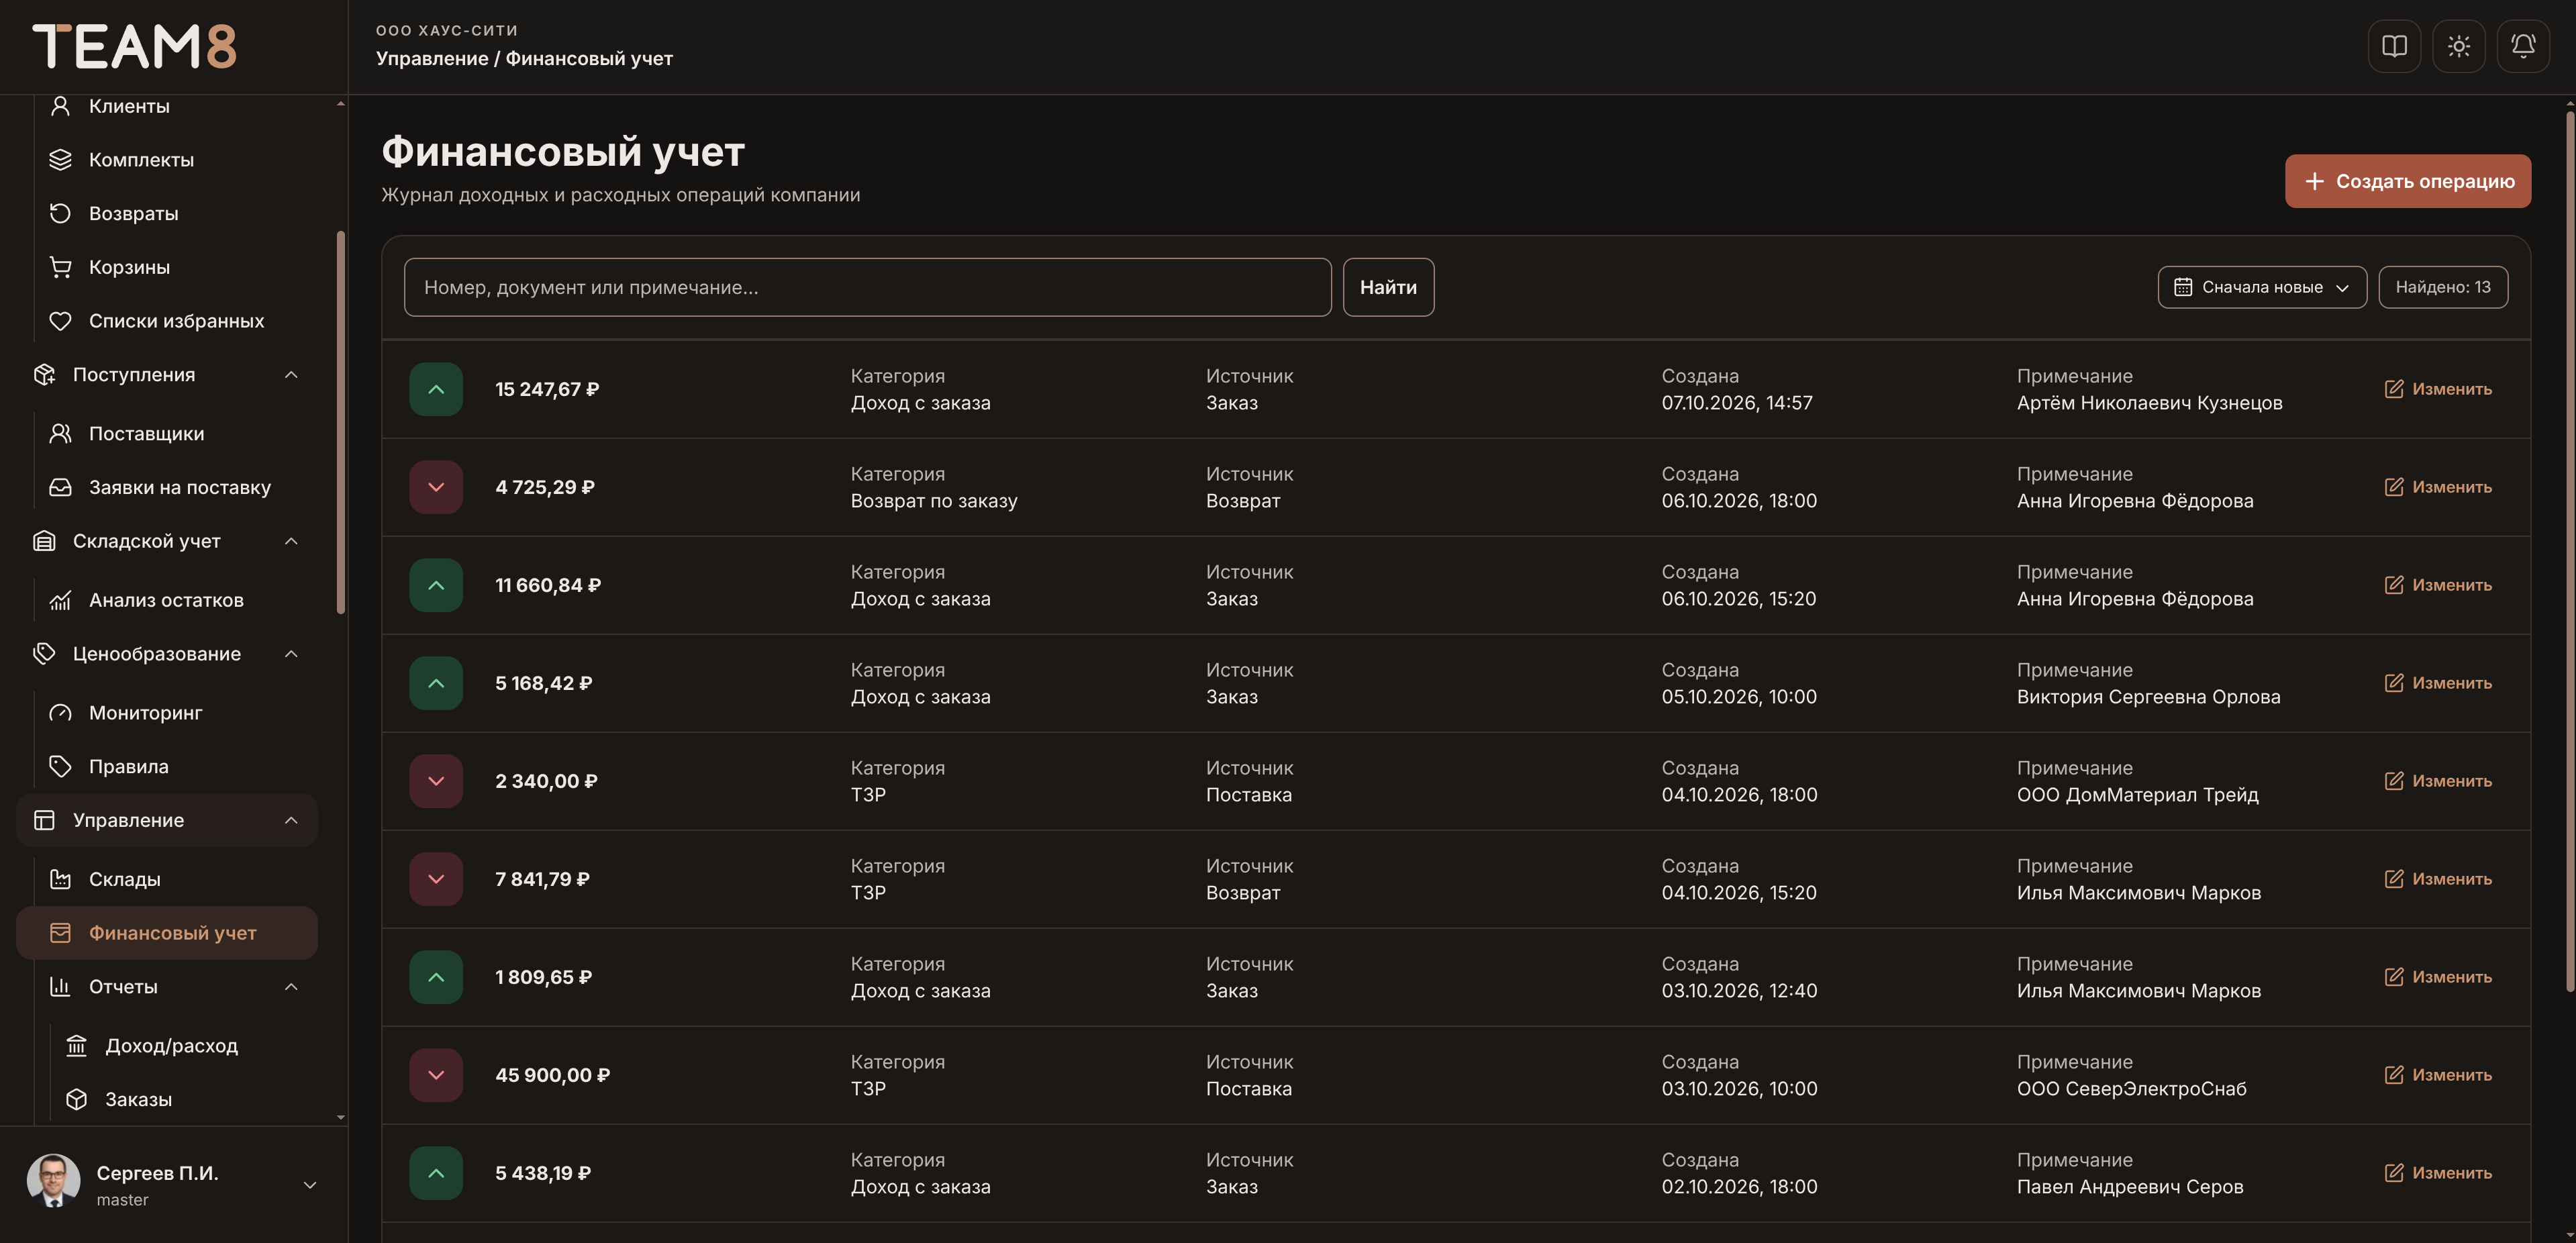Toggle light theme sun icon

pos(2458,46)
